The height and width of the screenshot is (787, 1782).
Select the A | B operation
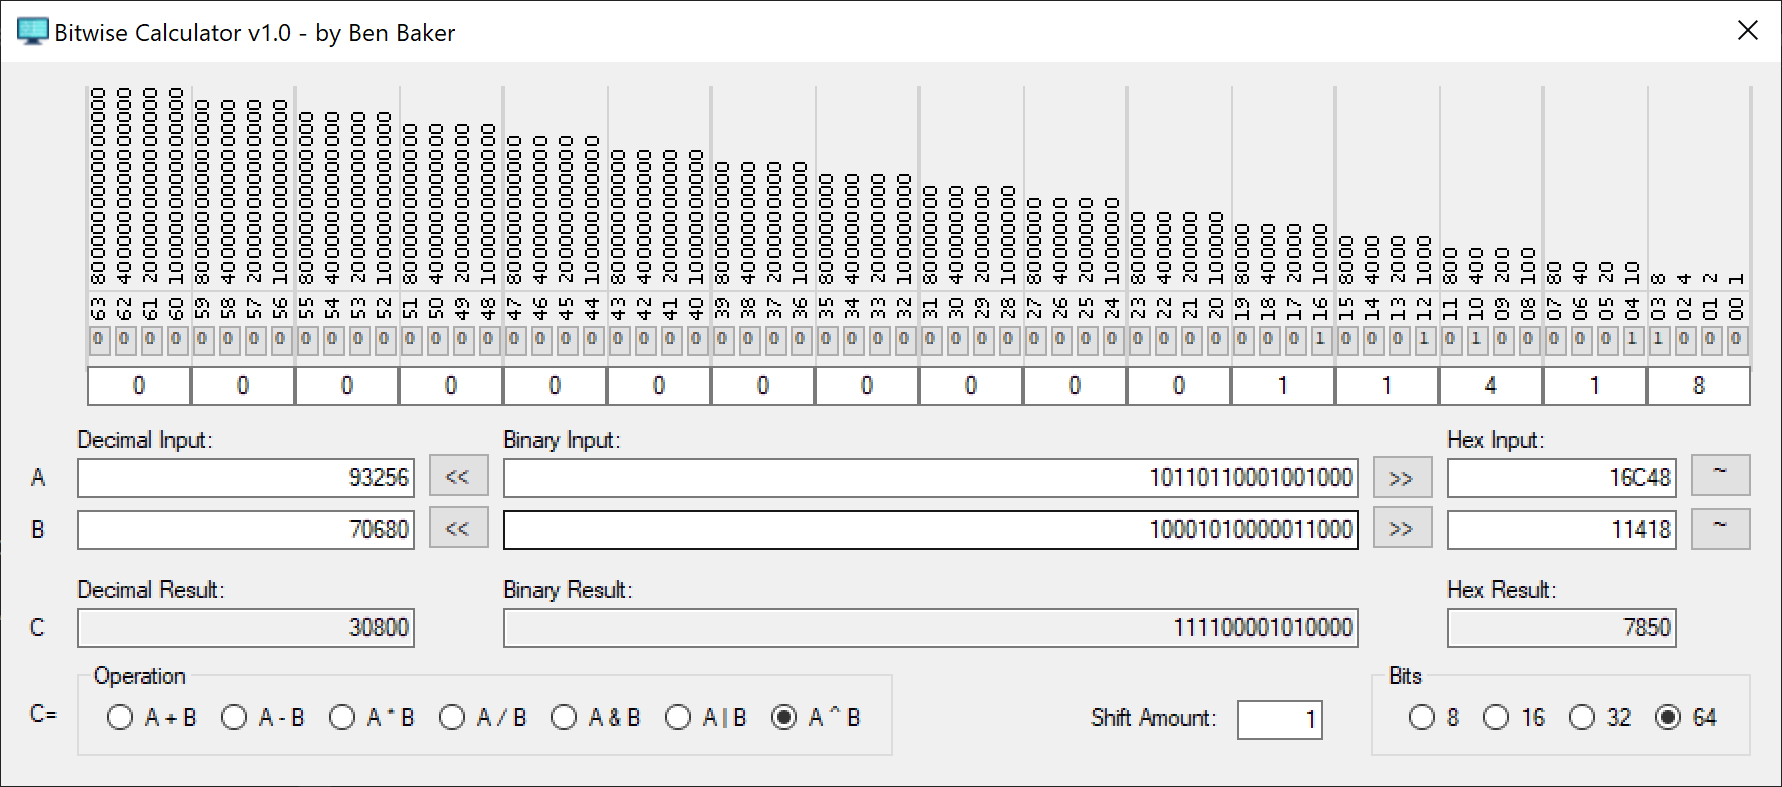706,718
